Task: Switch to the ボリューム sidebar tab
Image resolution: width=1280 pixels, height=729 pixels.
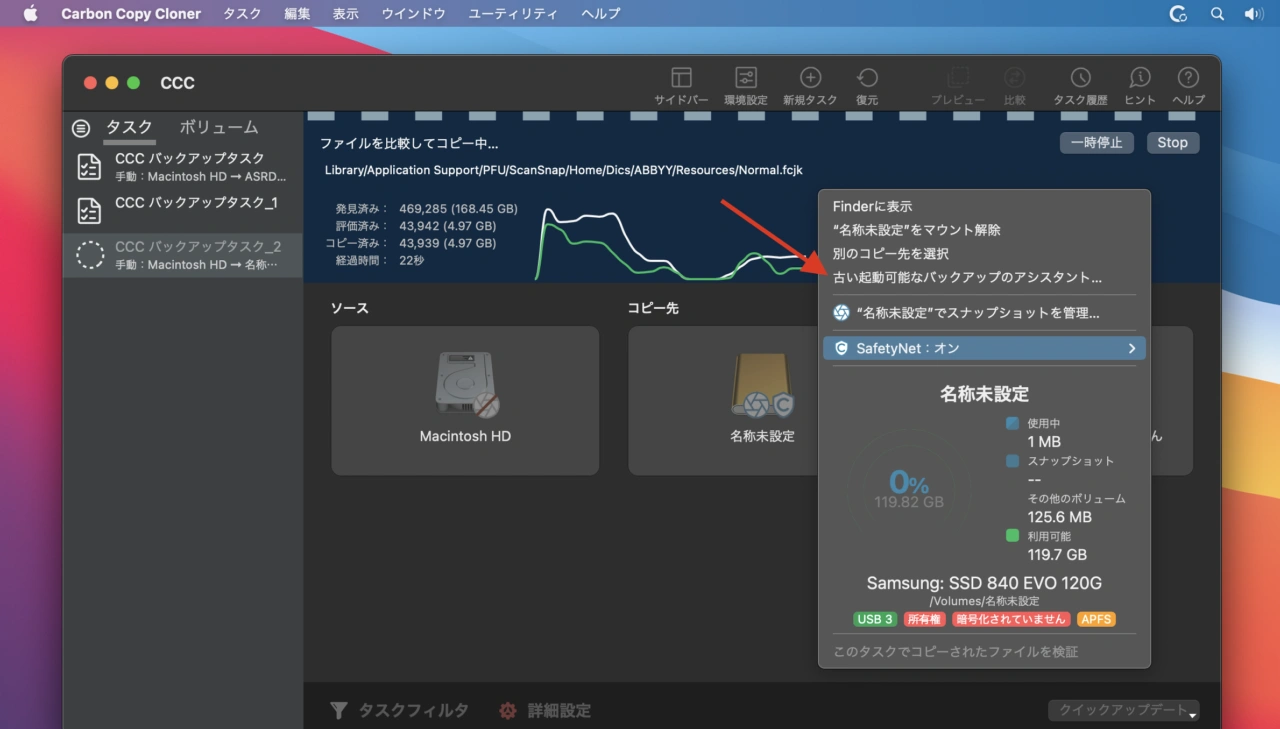Action: click(219, 127)
